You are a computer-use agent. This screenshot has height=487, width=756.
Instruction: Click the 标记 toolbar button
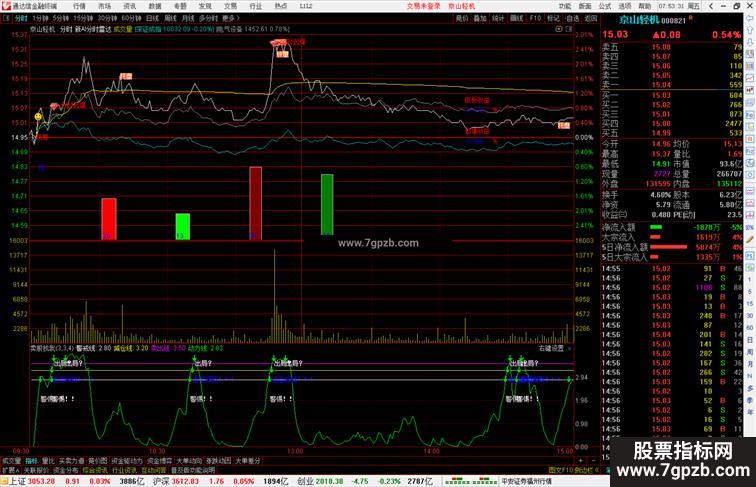[554, 18]
